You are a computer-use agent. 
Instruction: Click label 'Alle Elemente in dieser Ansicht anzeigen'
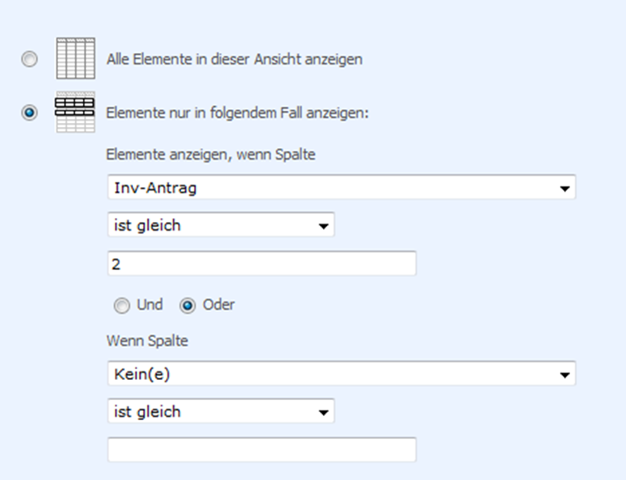pyautogui.click(x=234, y=59)
